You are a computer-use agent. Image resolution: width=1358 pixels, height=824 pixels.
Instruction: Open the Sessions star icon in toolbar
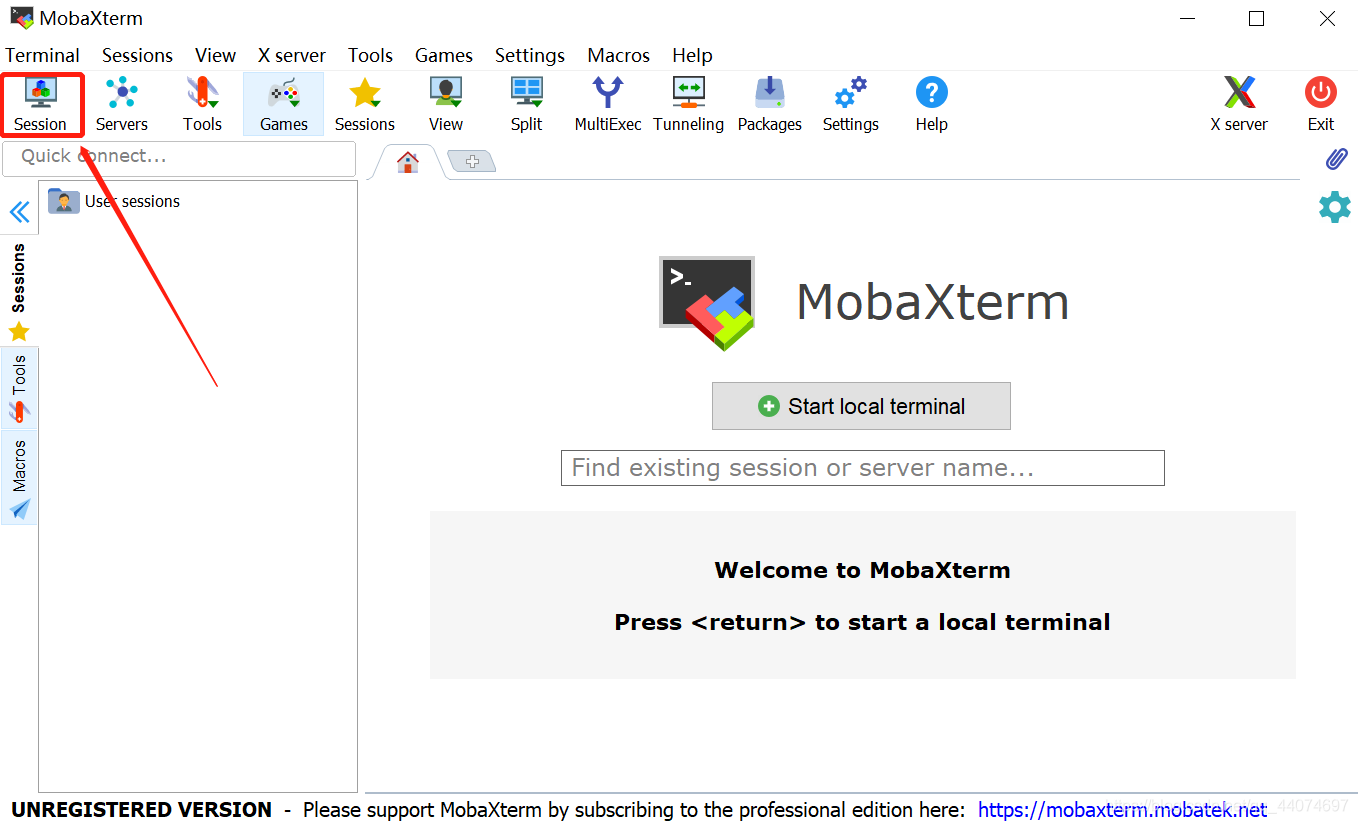click(x=365, y=104)
